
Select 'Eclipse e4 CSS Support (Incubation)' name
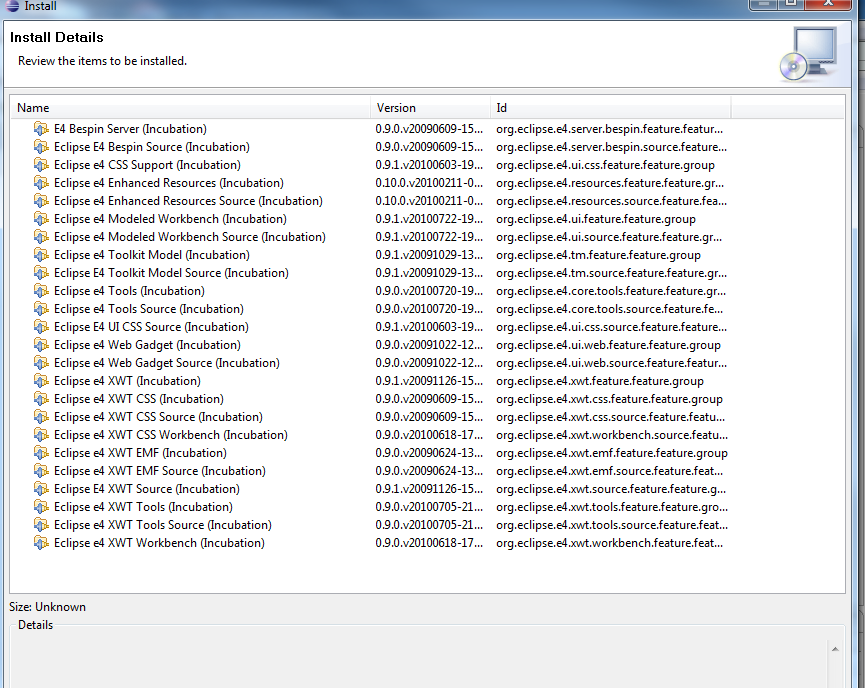pyautogui.click(x=147, y=165)
